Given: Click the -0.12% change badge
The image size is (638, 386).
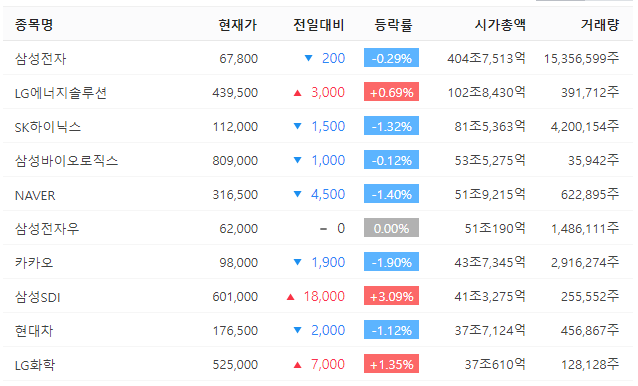Looking at the screenshot, I should coord(391,160).
